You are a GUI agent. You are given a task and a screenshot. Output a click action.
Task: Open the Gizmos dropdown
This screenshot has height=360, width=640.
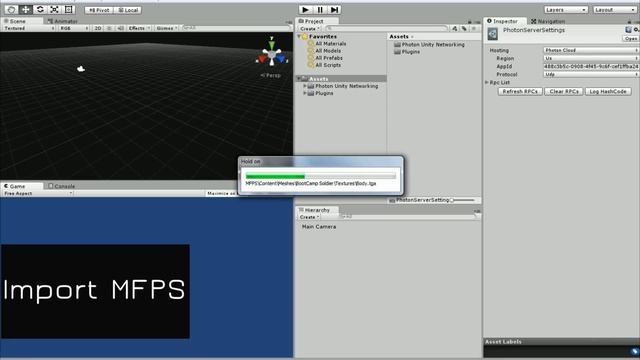point(167,28)
